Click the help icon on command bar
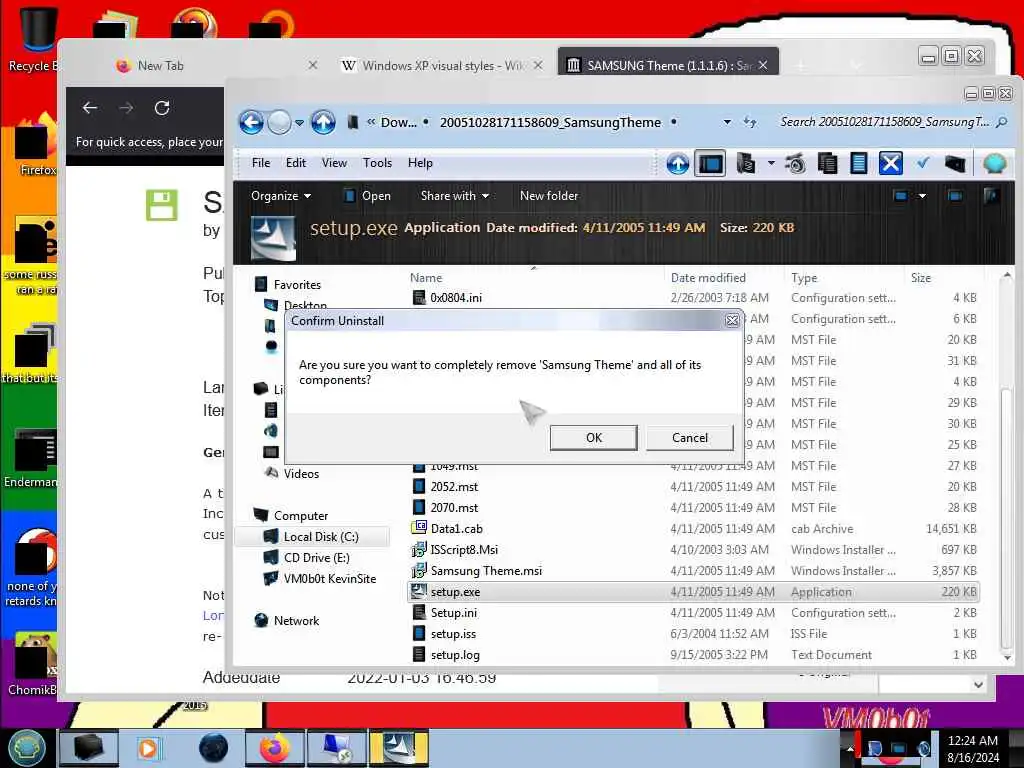The height and width of the screenshot is (768, 1024). pyautogui.click(x=991, y=195)
